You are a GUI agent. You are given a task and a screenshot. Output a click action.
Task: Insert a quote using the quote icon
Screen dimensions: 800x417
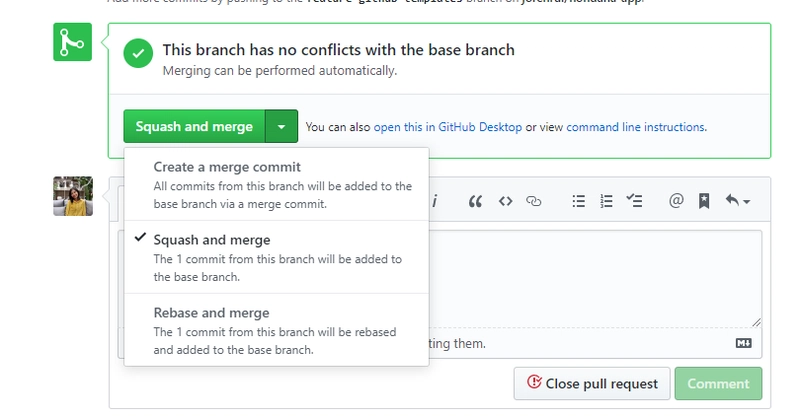click(x=475, y=201)
